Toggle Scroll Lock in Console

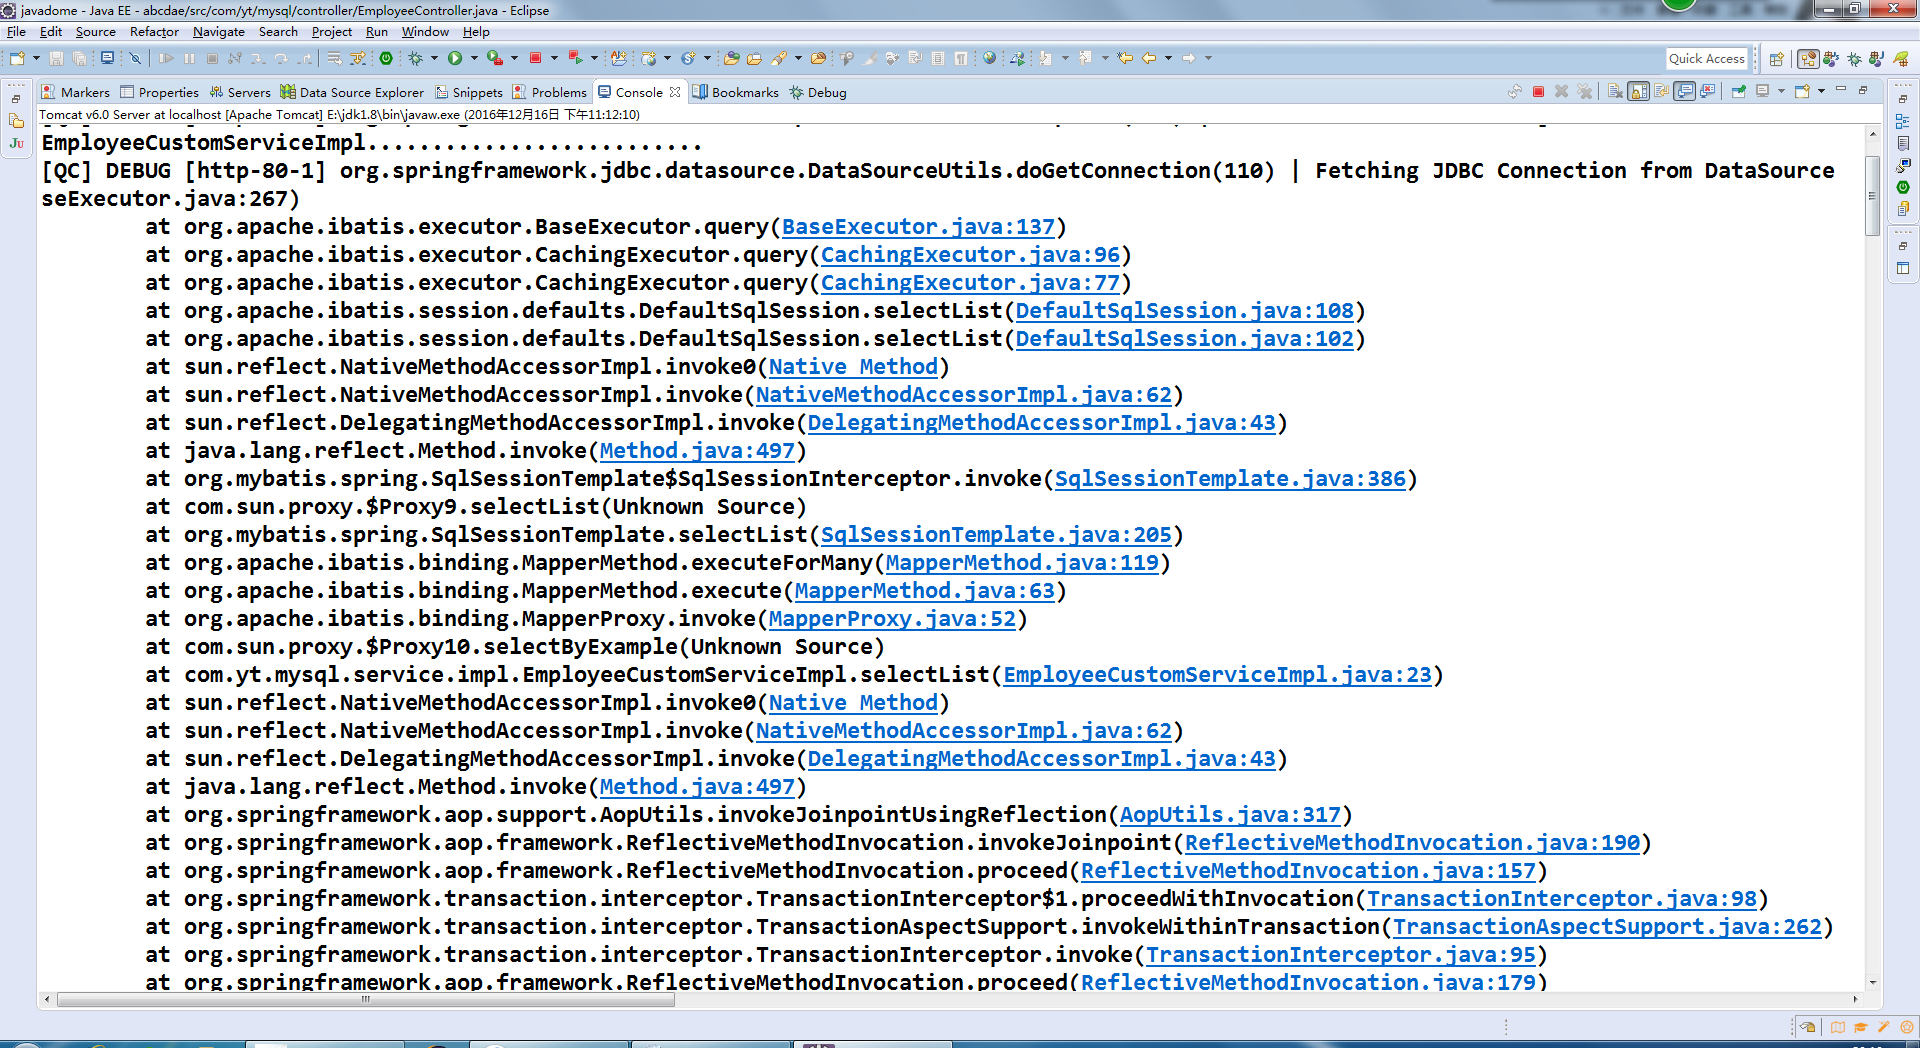coord(1638,92)
